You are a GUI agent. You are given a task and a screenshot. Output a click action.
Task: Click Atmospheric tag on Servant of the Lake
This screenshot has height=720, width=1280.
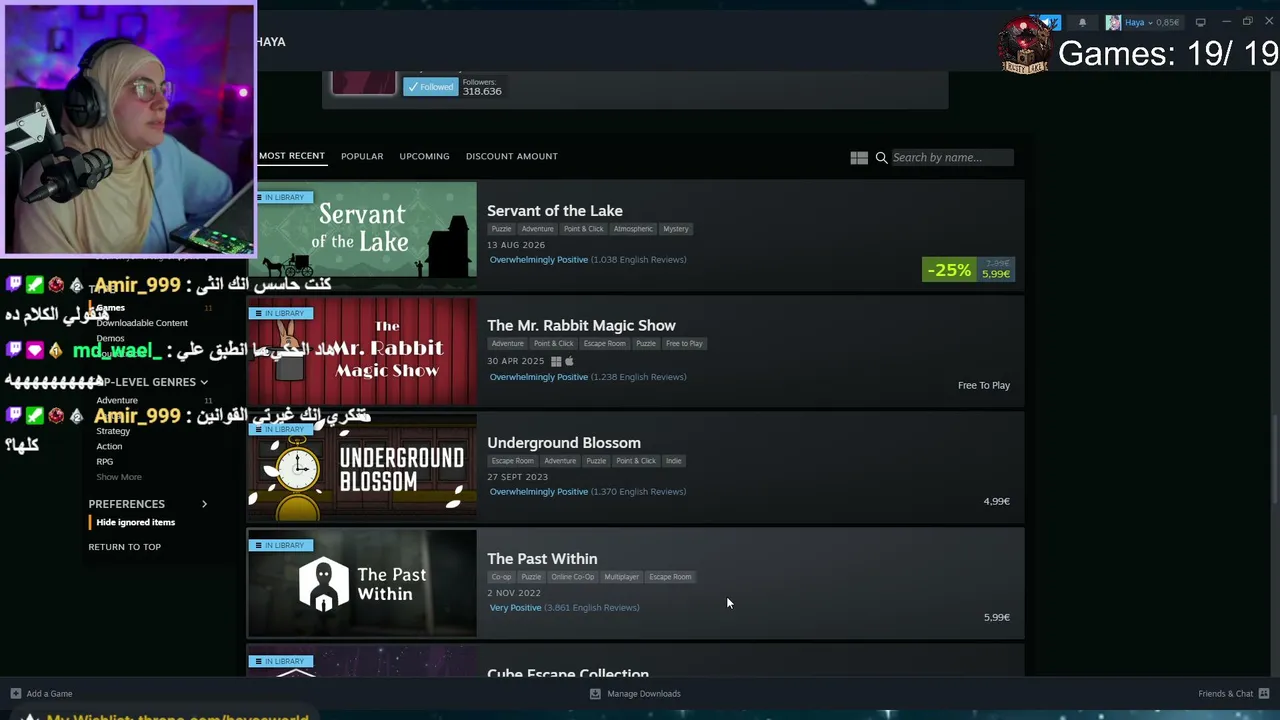tap(633, 229)
